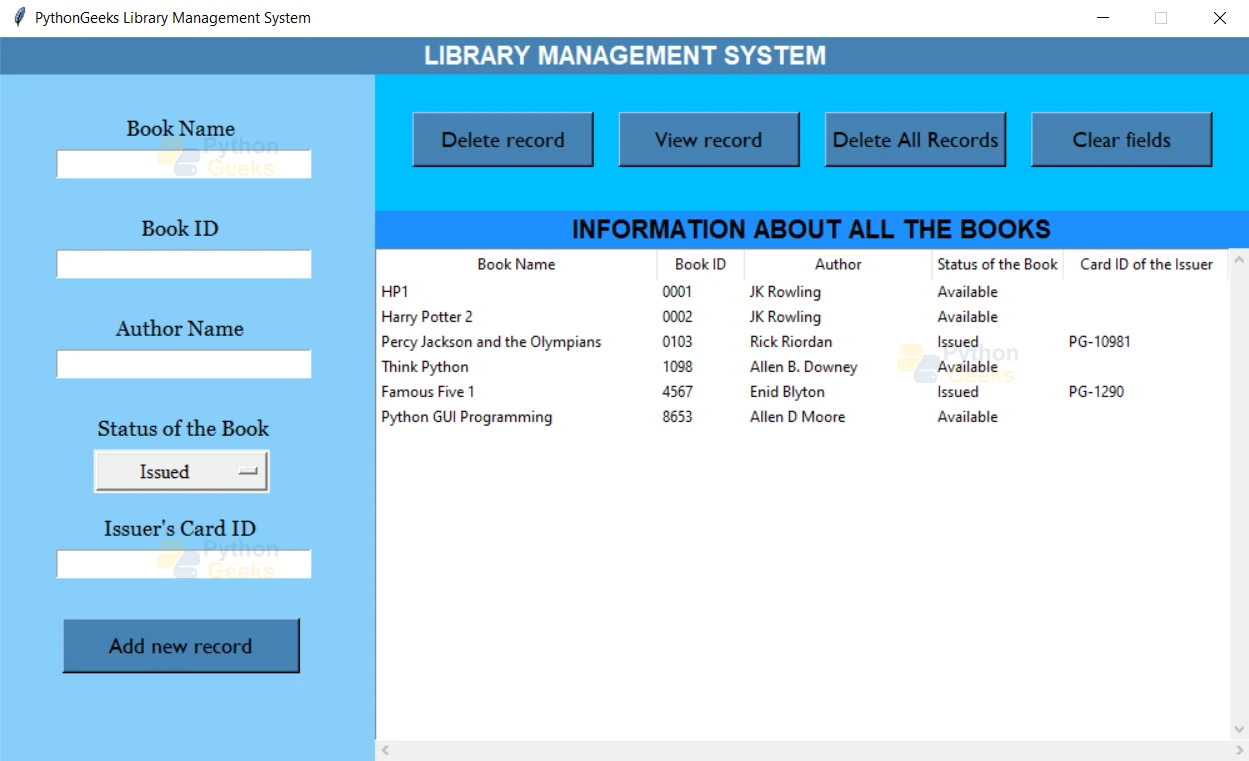
Task: Open the Status of the Book dropdown
Action: (182, 472)
